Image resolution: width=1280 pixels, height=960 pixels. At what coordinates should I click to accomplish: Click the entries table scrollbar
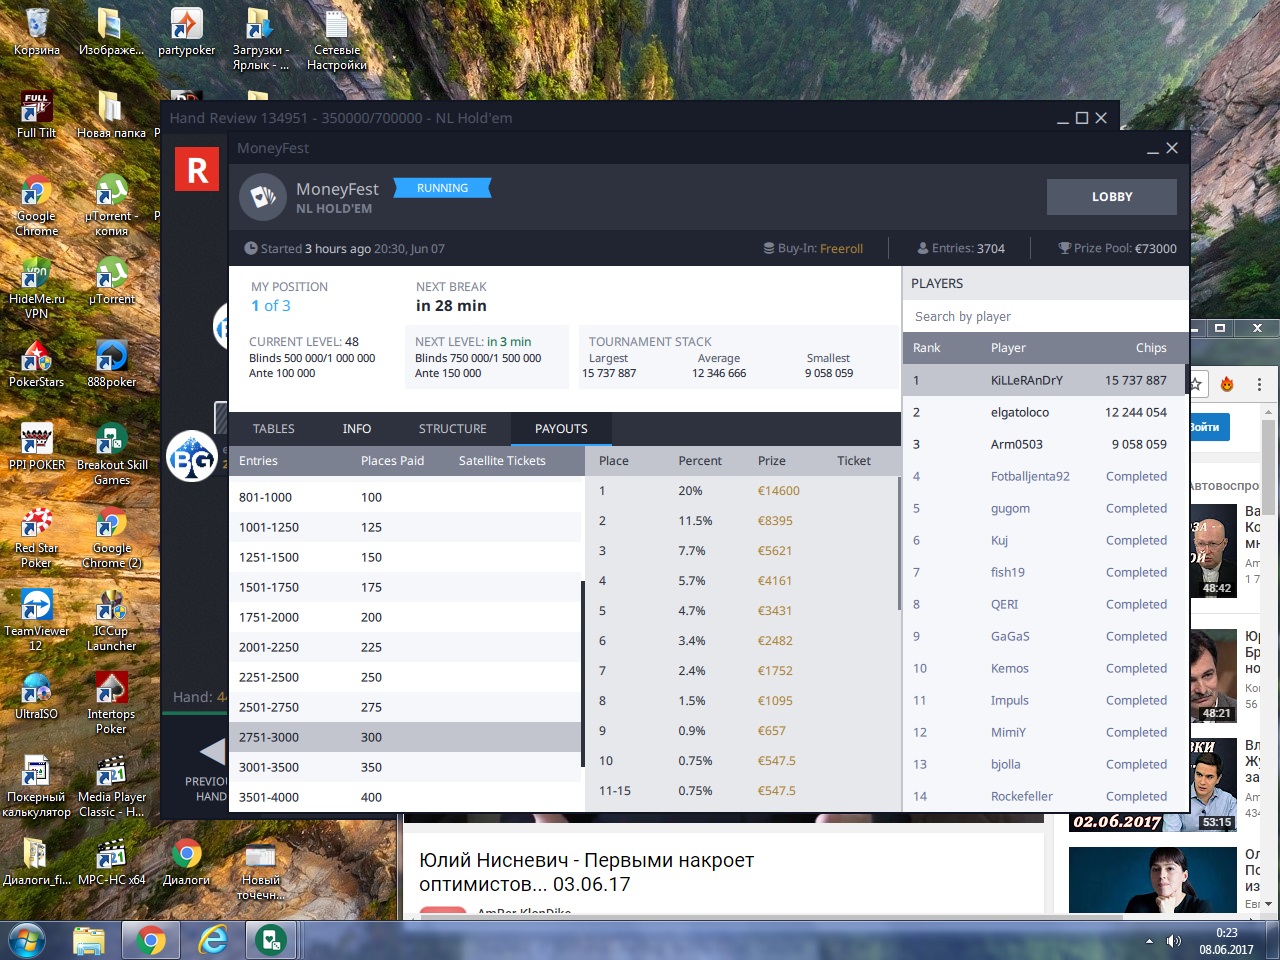582,673
